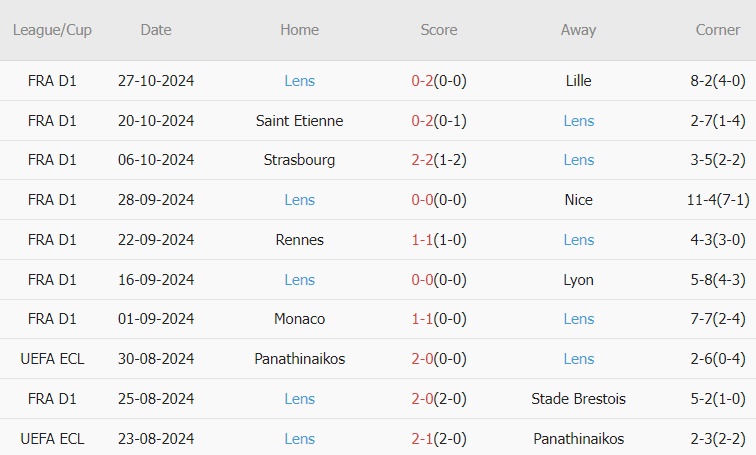
Task: Click the Stade Brestois team name
Action: [x=578, y=399]
